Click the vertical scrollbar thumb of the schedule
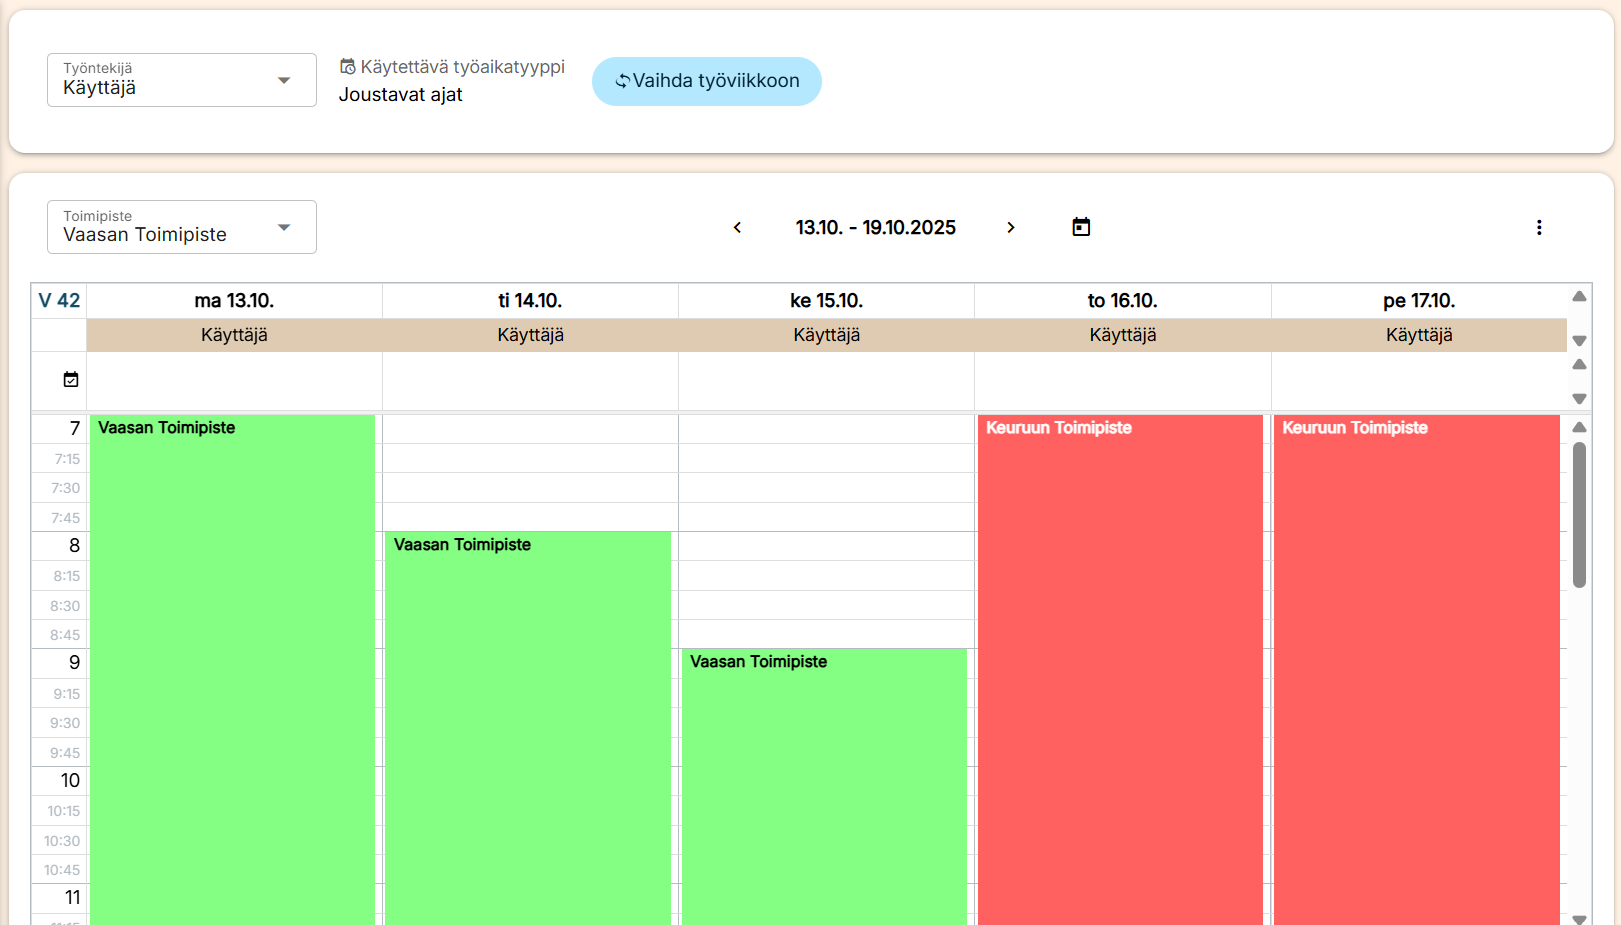Viewport: 1621px width, 925px height. click(x=1579, y=515)
